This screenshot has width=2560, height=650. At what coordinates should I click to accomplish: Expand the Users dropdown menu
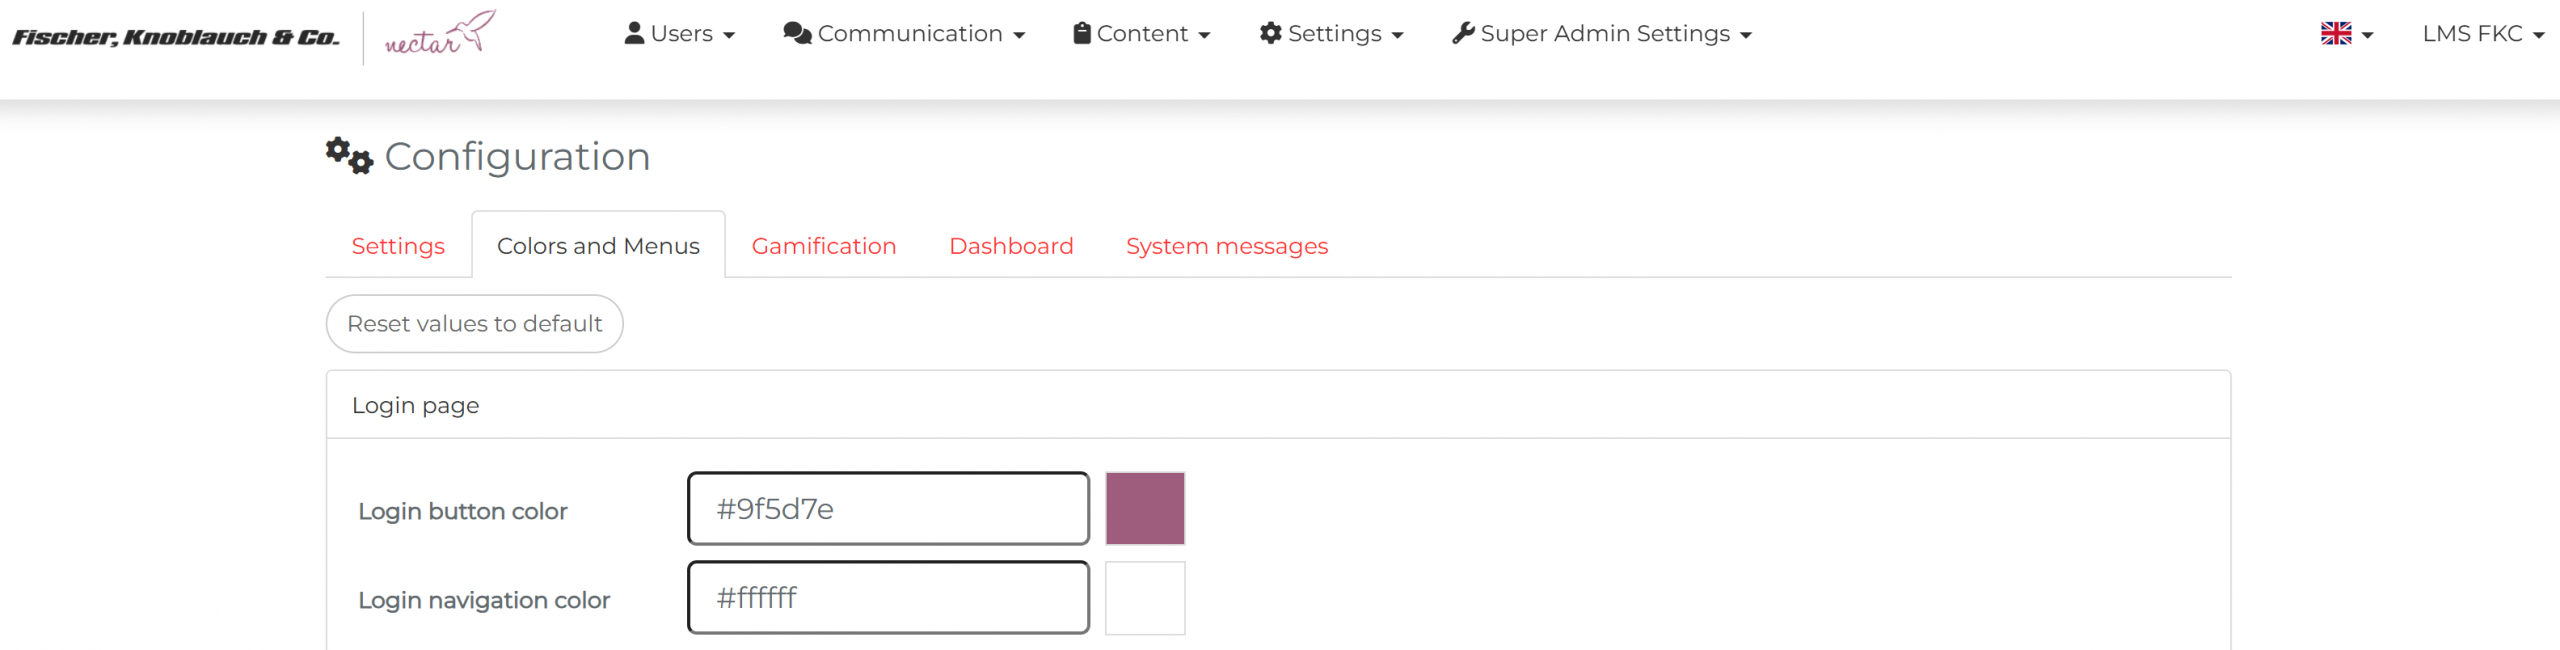[681, 34]
